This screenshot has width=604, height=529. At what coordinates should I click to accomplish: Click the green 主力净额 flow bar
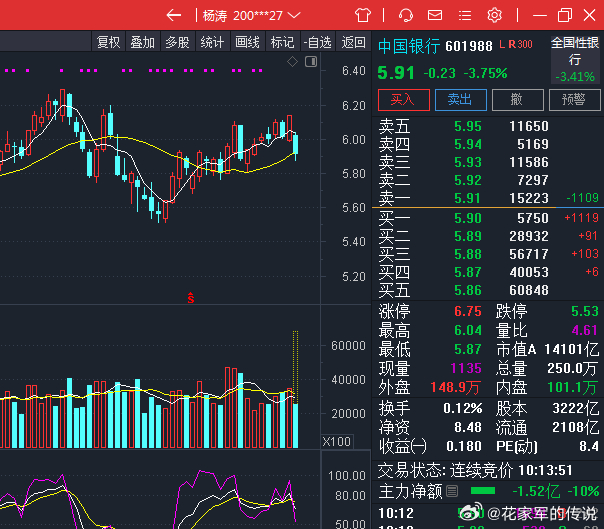pyautogui.click(x=483, y=491)
